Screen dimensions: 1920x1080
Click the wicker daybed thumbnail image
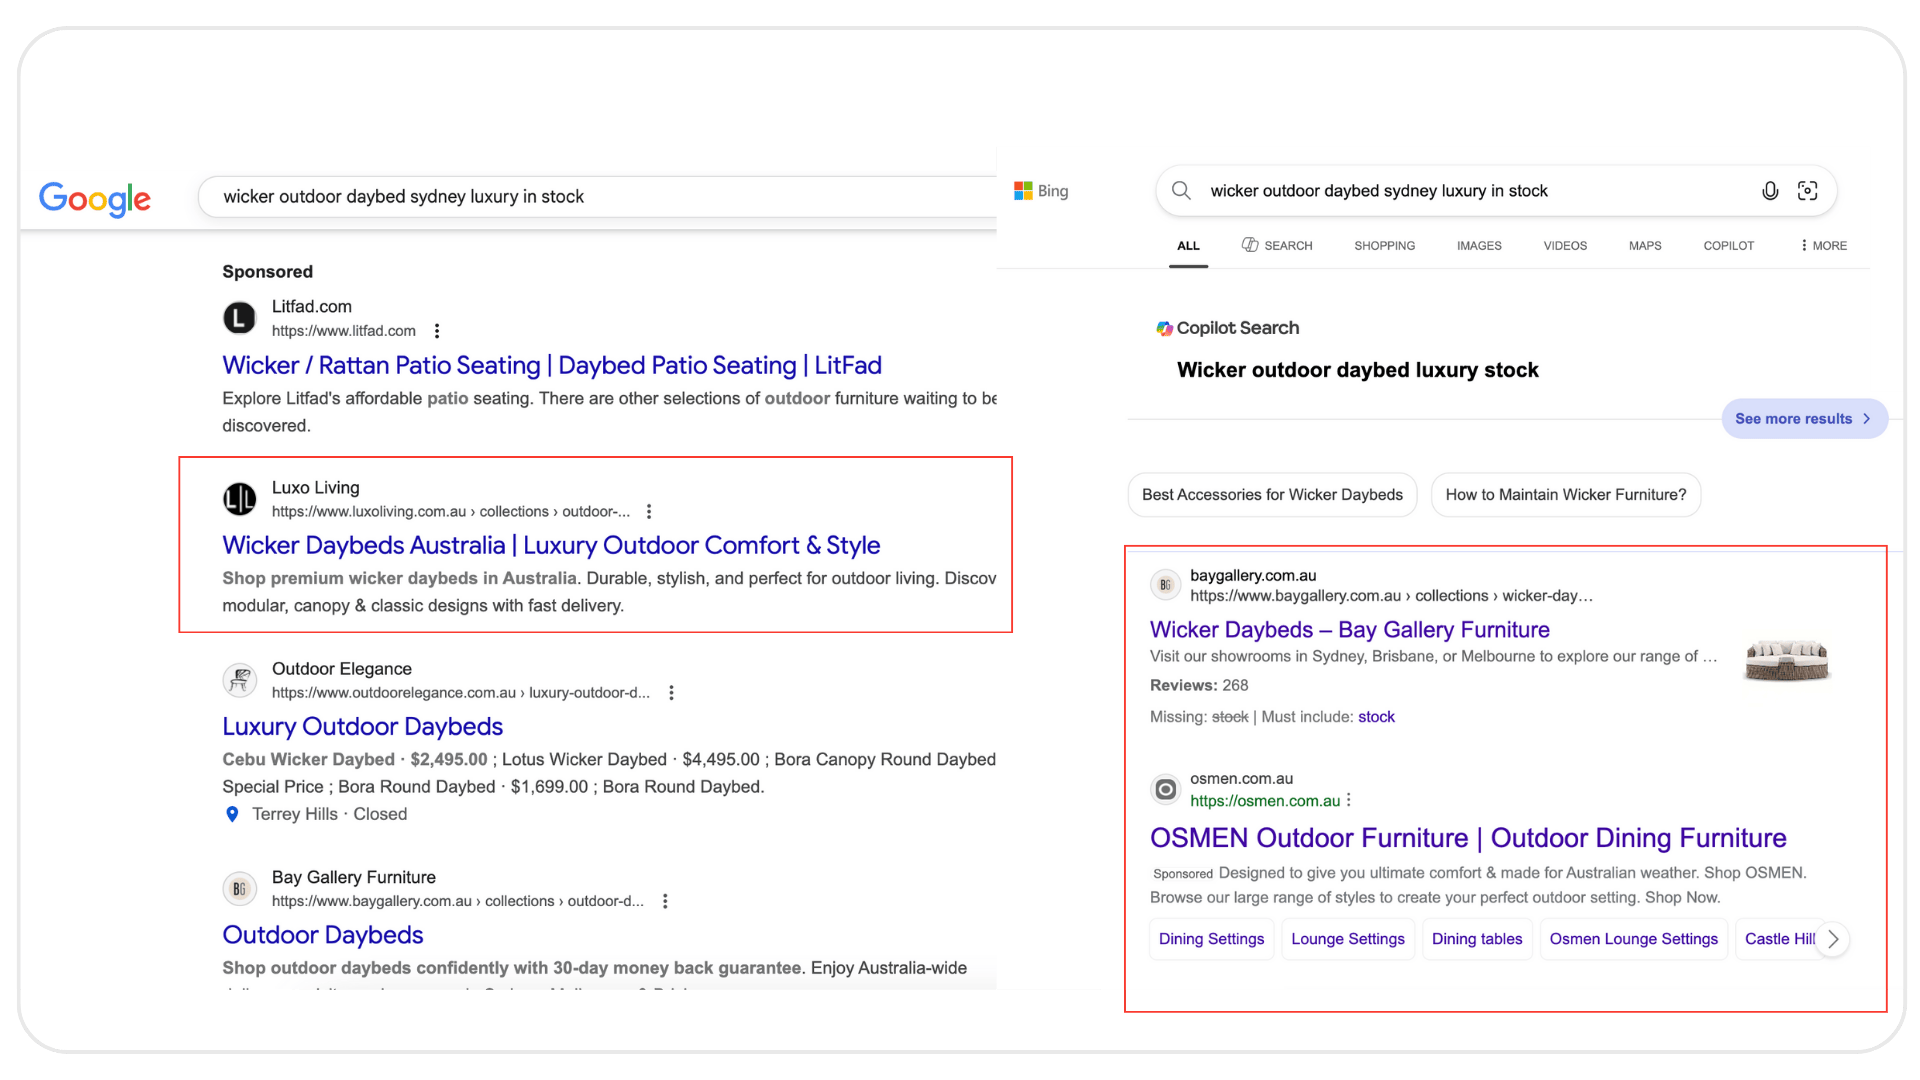click(1787, 661)
